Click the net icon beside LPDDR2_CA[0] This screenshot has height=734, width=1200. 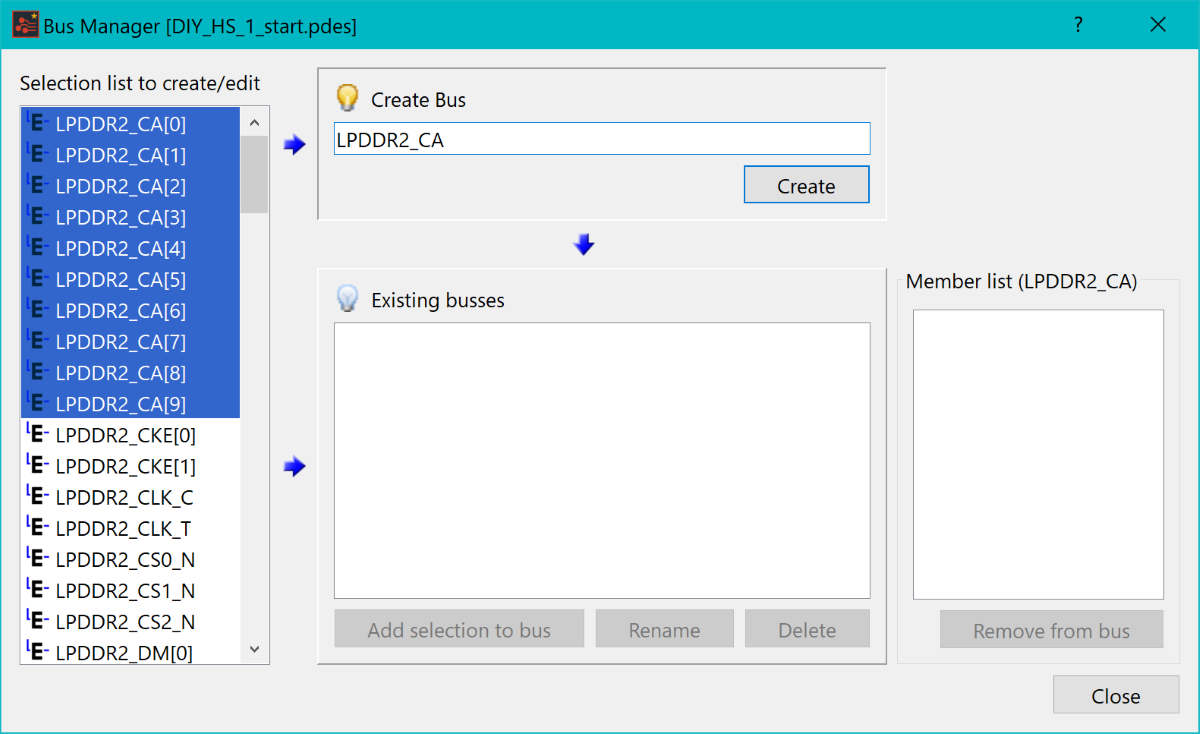(x=37, y=124)
